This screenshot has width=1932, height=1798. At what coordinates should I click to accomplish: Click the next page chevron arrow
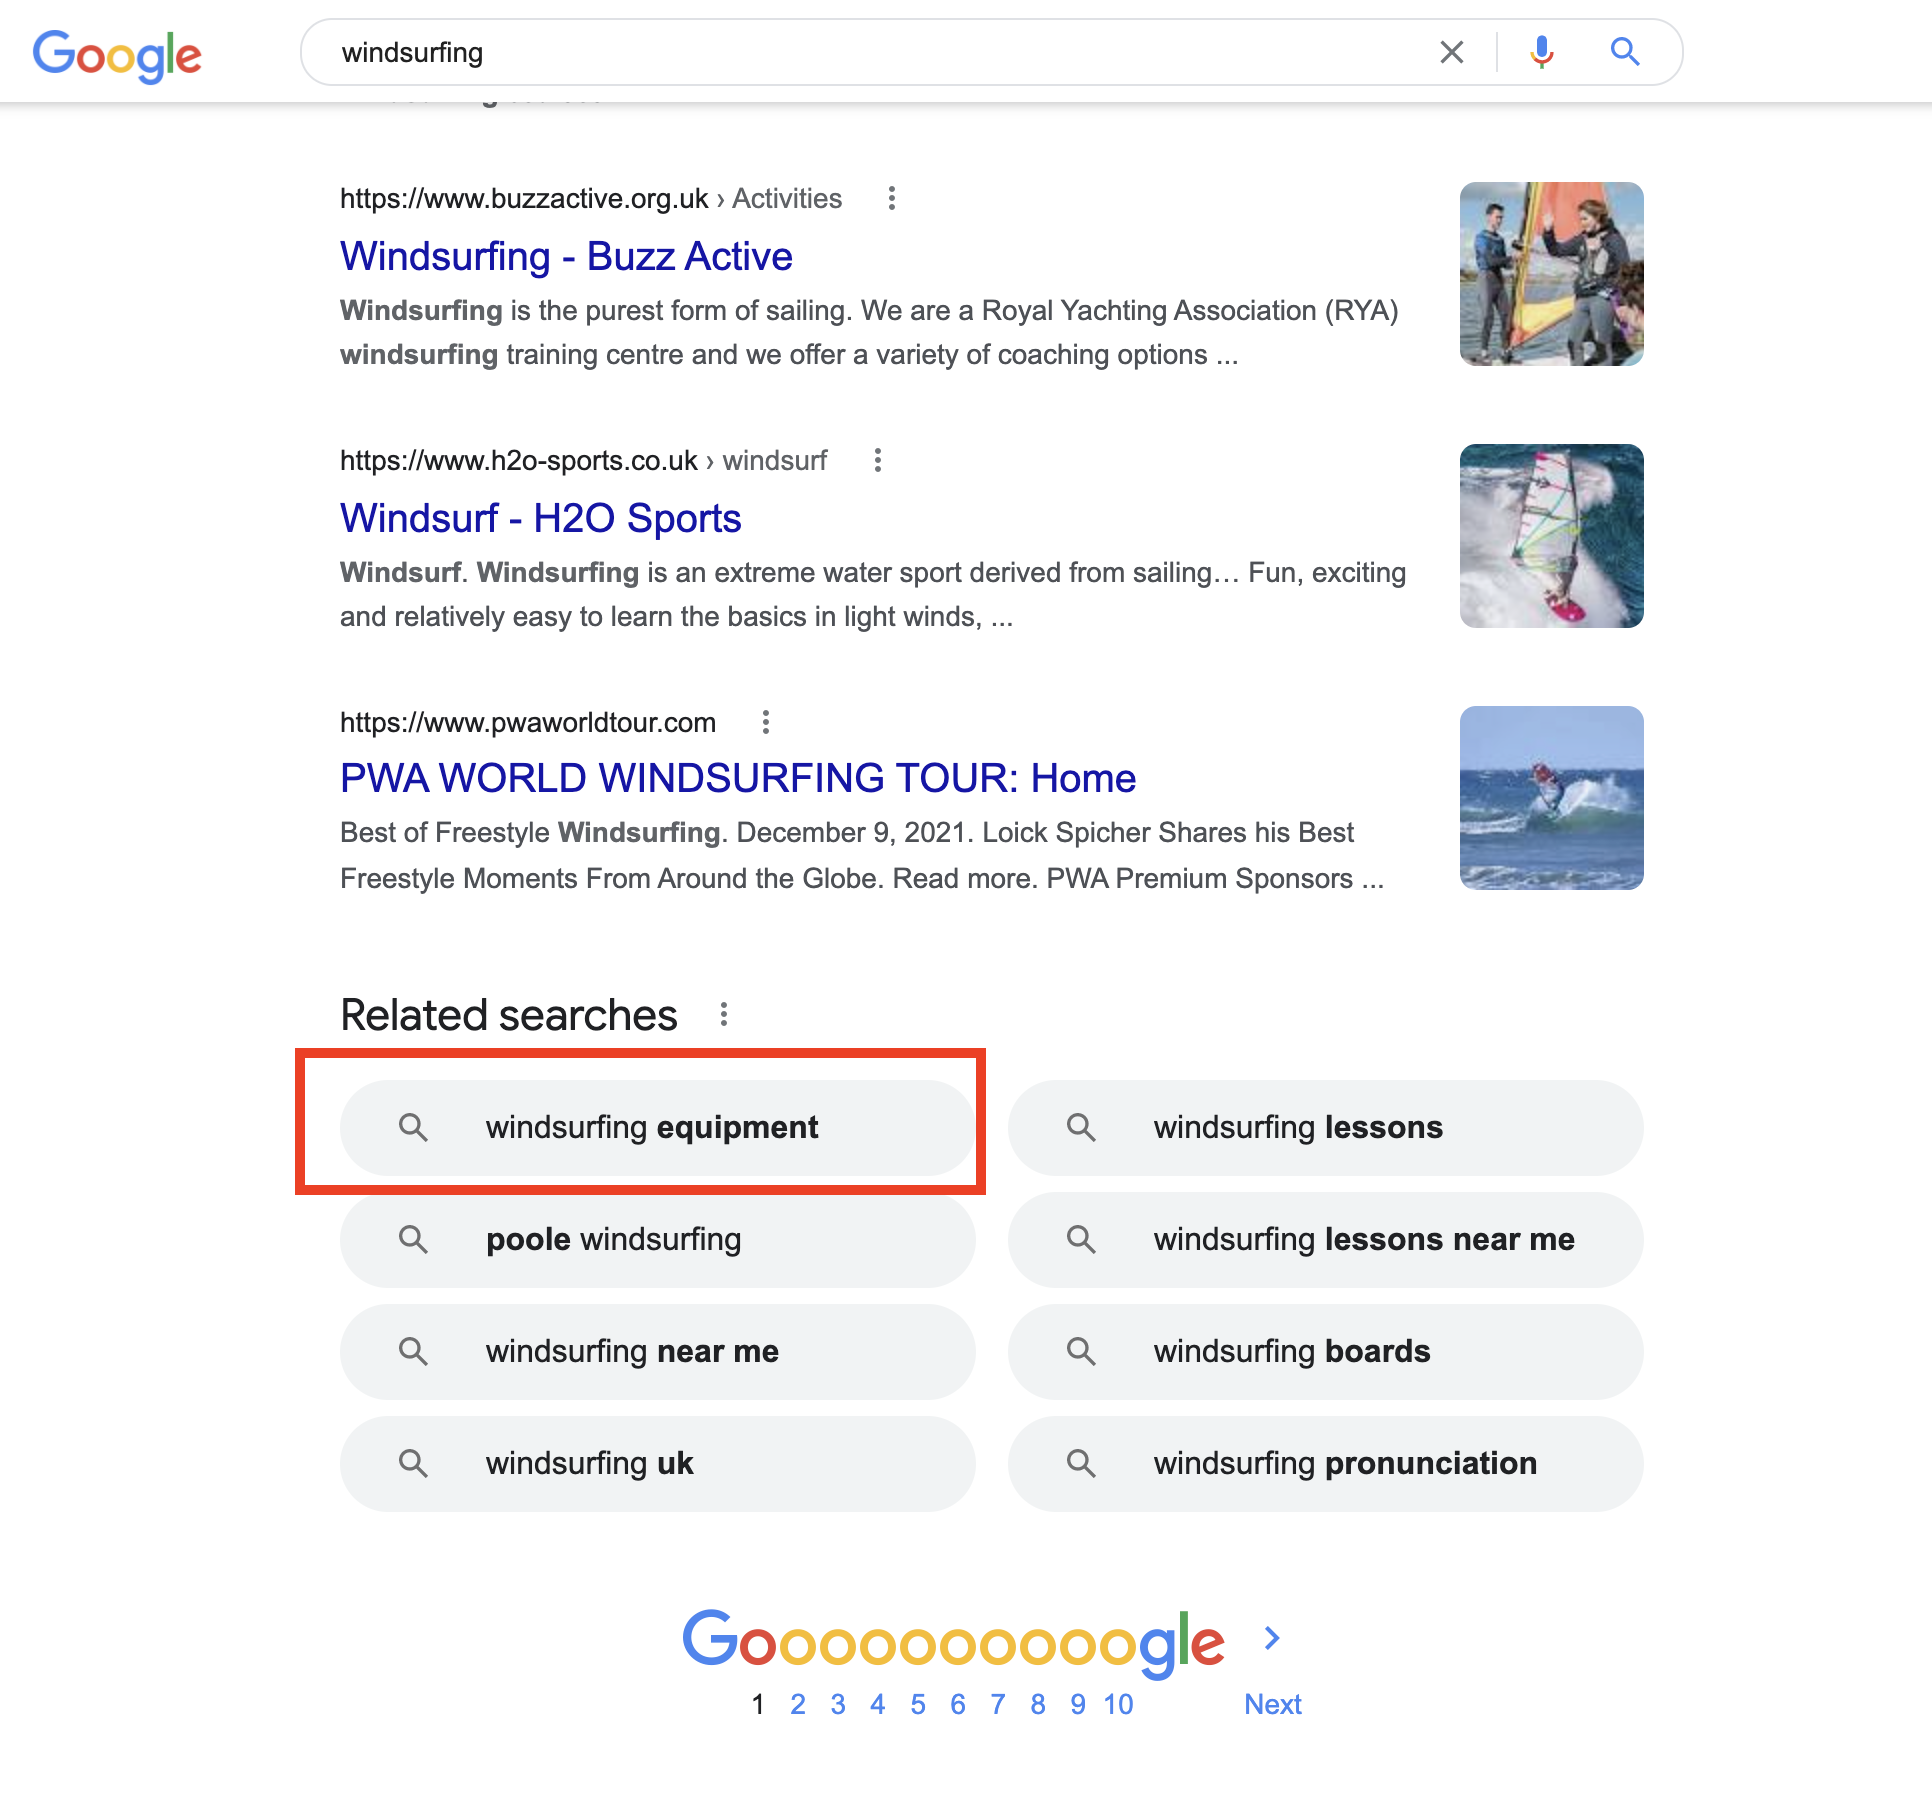click(x=1272, y=1638)
